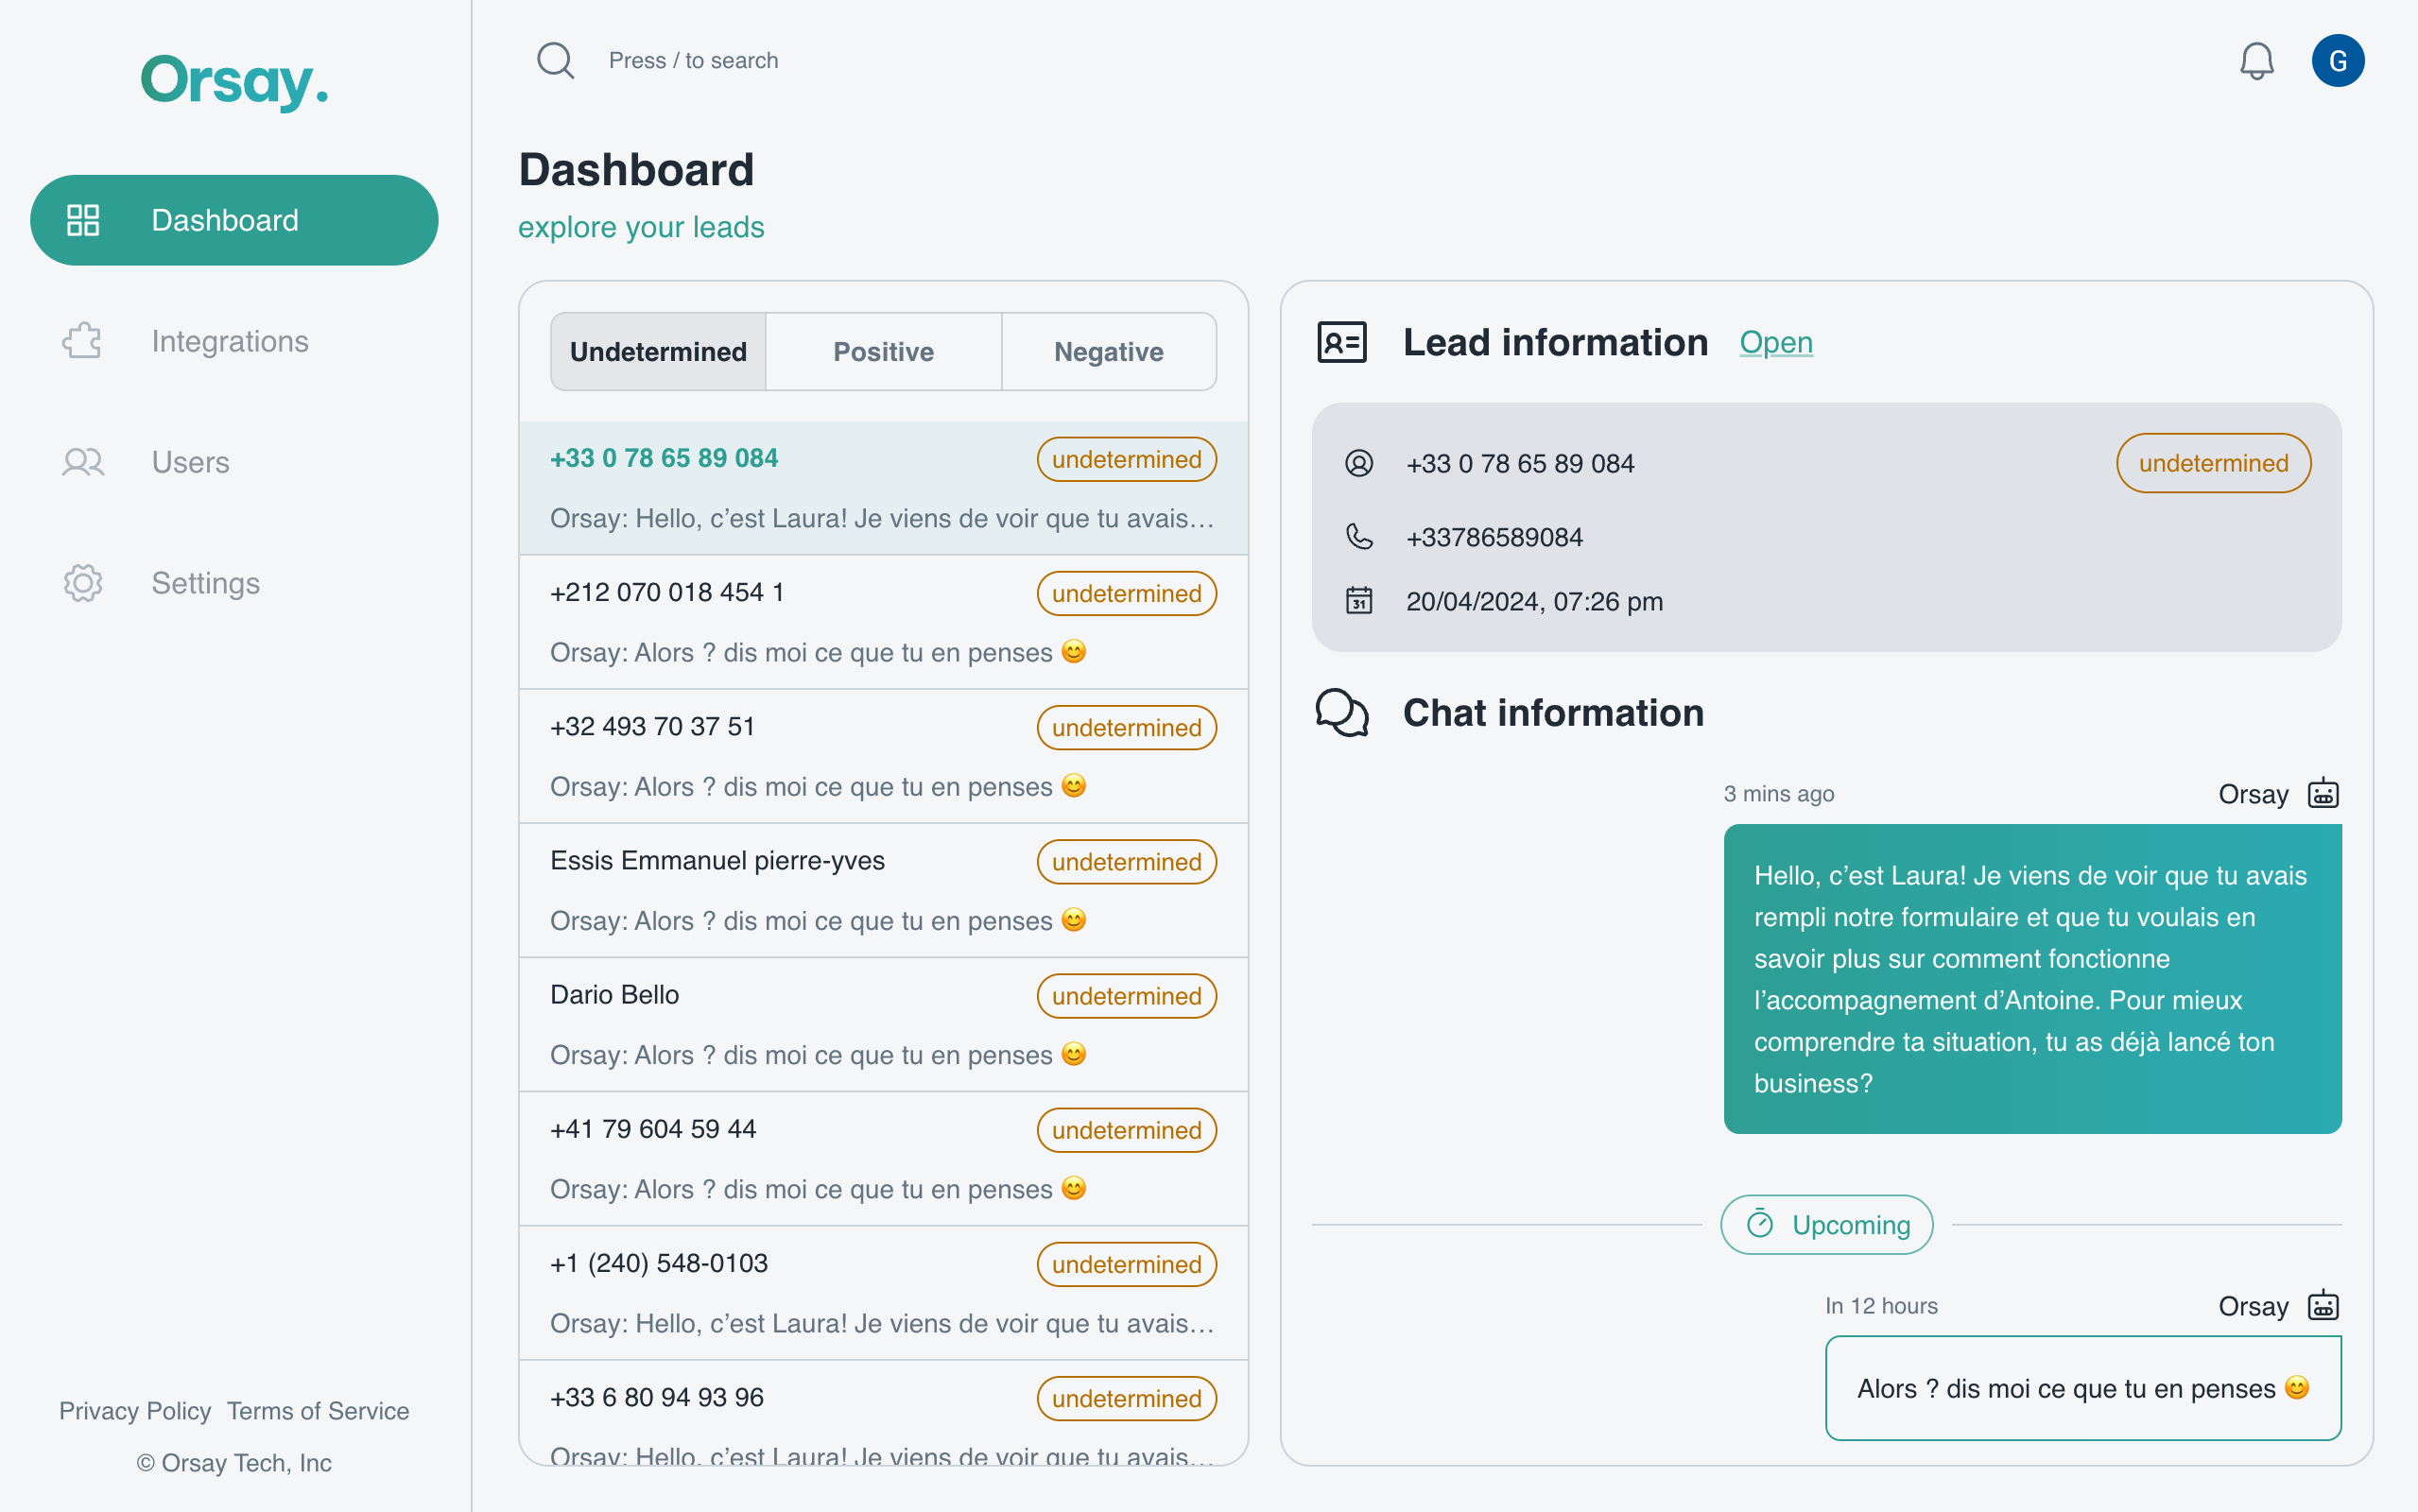
Task: Select the Undetermined leads tab
Action: point(657,351)
